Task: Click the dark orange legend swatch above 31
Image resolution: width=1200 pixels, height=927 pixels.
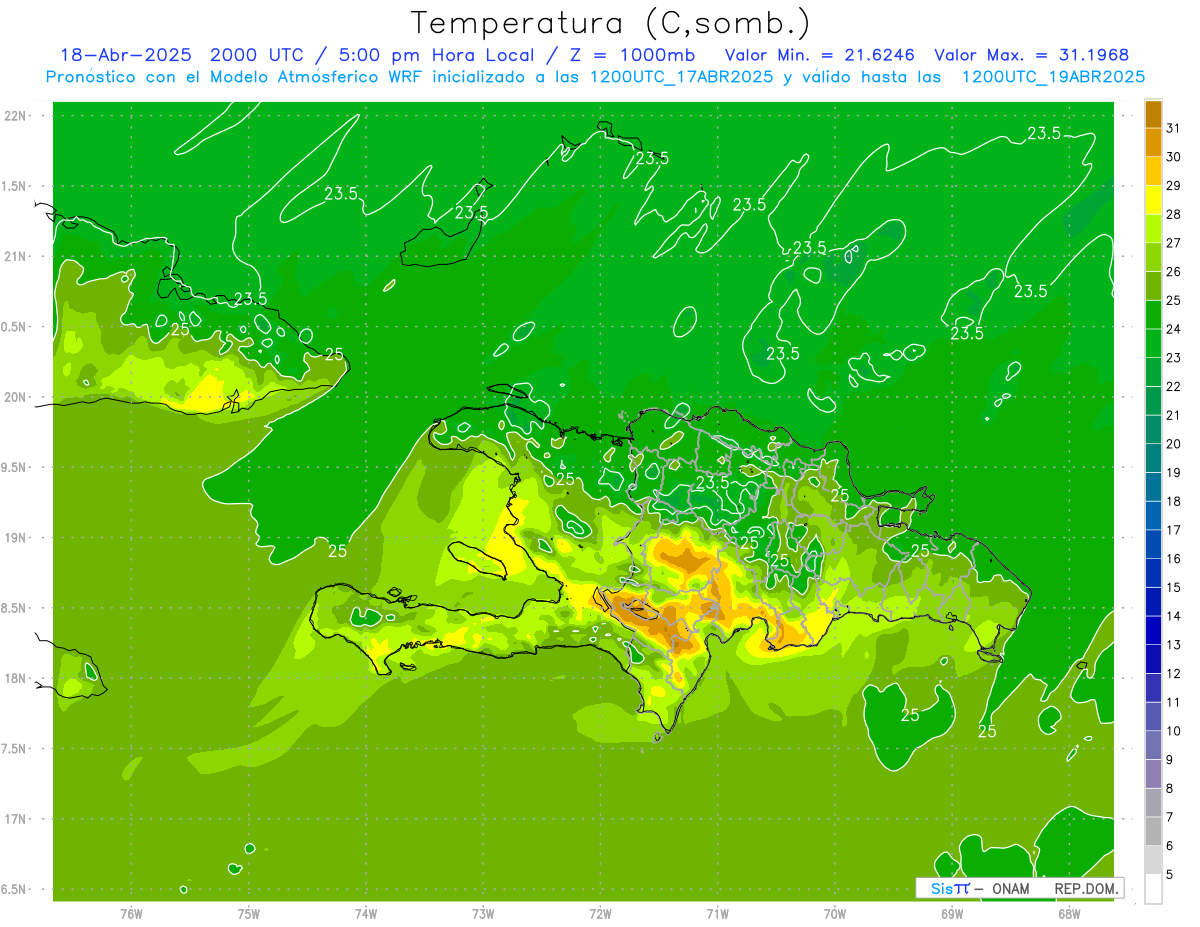Action: click(x=1154, y=114)
